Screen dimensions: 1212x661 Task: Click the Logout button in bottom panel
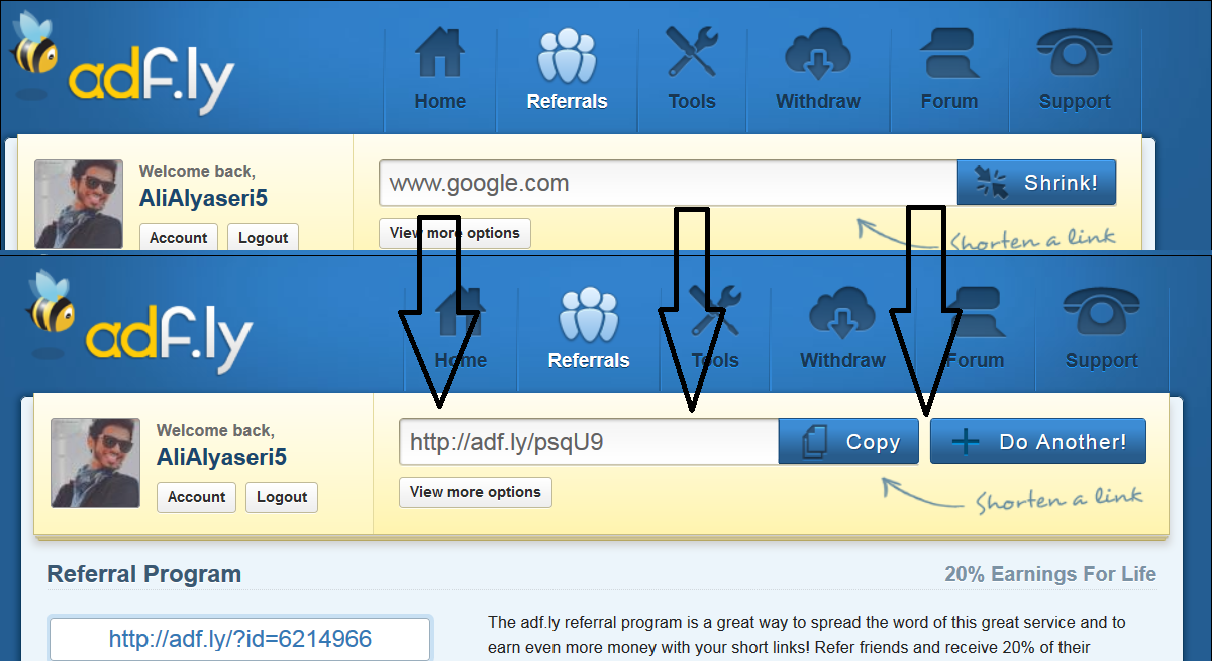click(282, 497)
